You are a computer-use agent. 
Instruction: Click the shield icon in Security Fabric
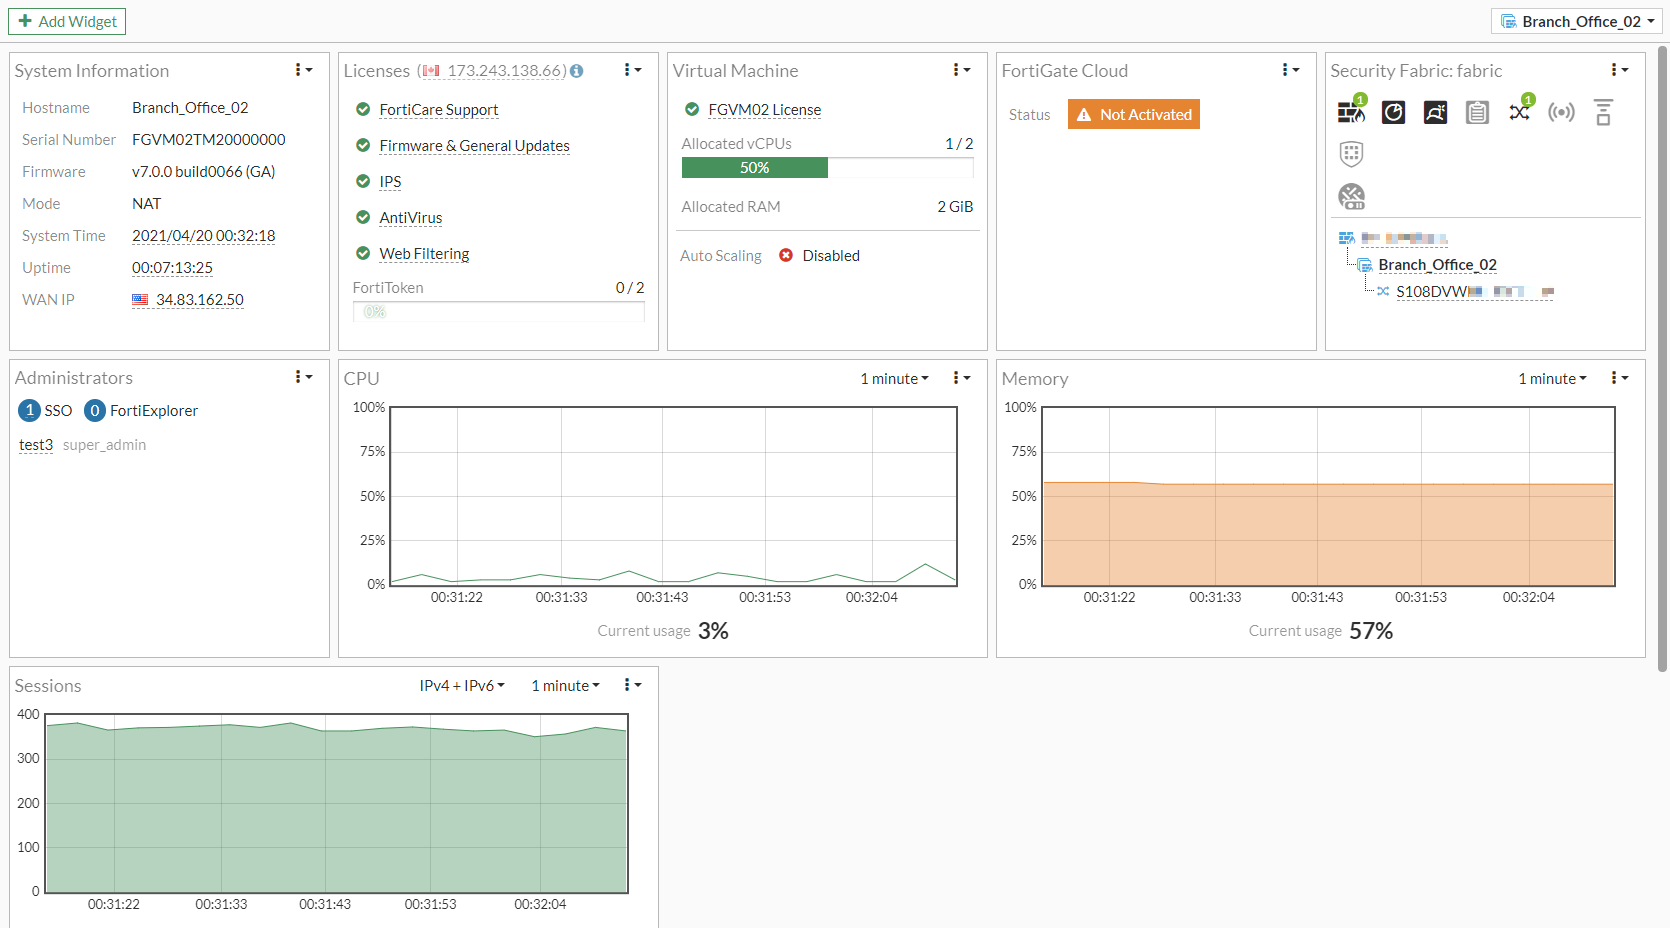[x=1351, y=154]
